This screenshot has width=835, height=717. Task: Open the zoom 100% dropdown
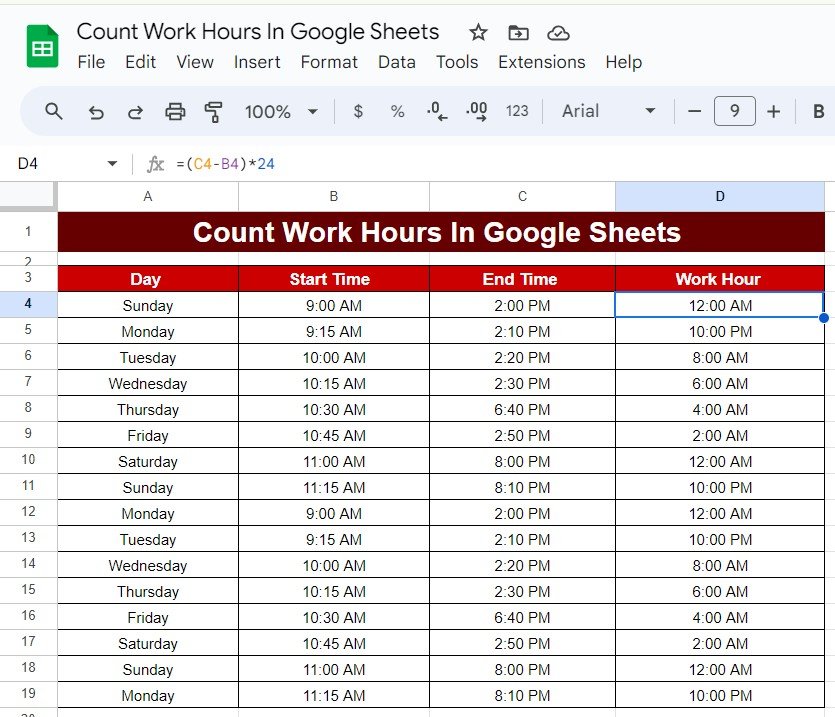[x=281, y=111]
